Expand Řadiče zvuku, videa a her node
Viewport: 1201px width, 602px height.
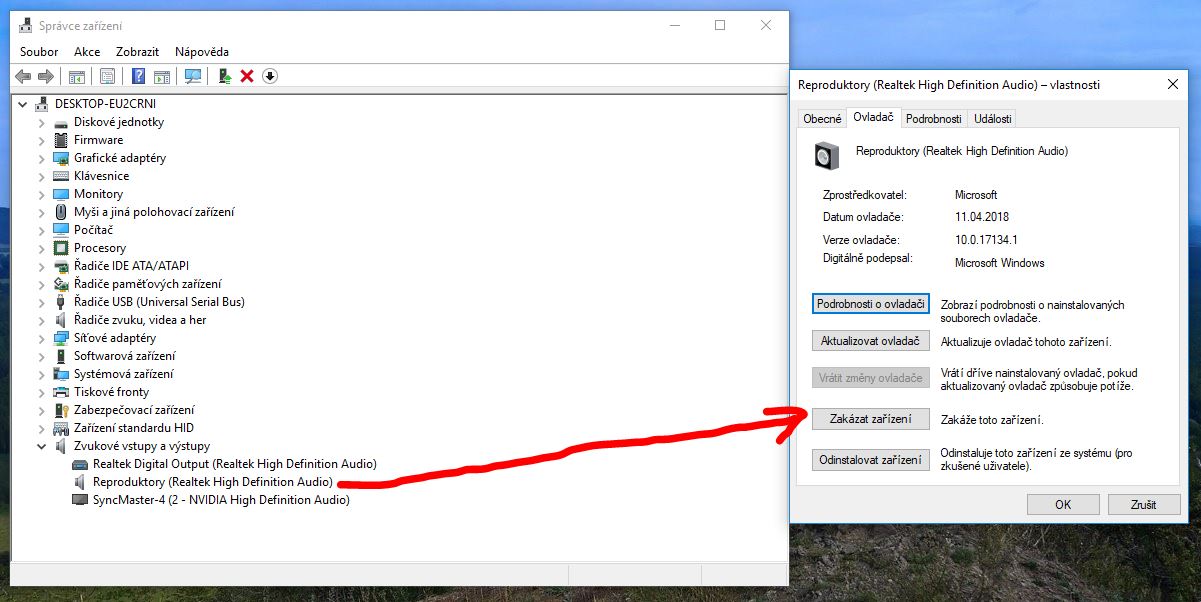42,320
